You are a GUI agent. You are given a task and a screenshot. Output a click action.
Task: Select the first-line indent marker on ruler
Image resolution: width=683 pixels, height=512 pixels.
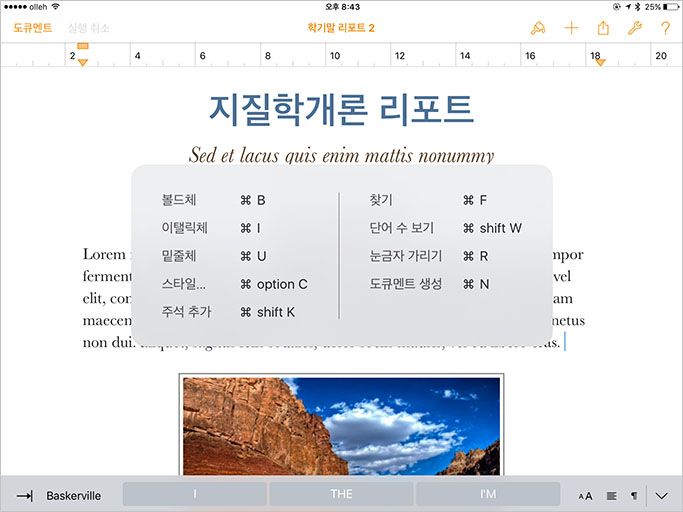83,46
